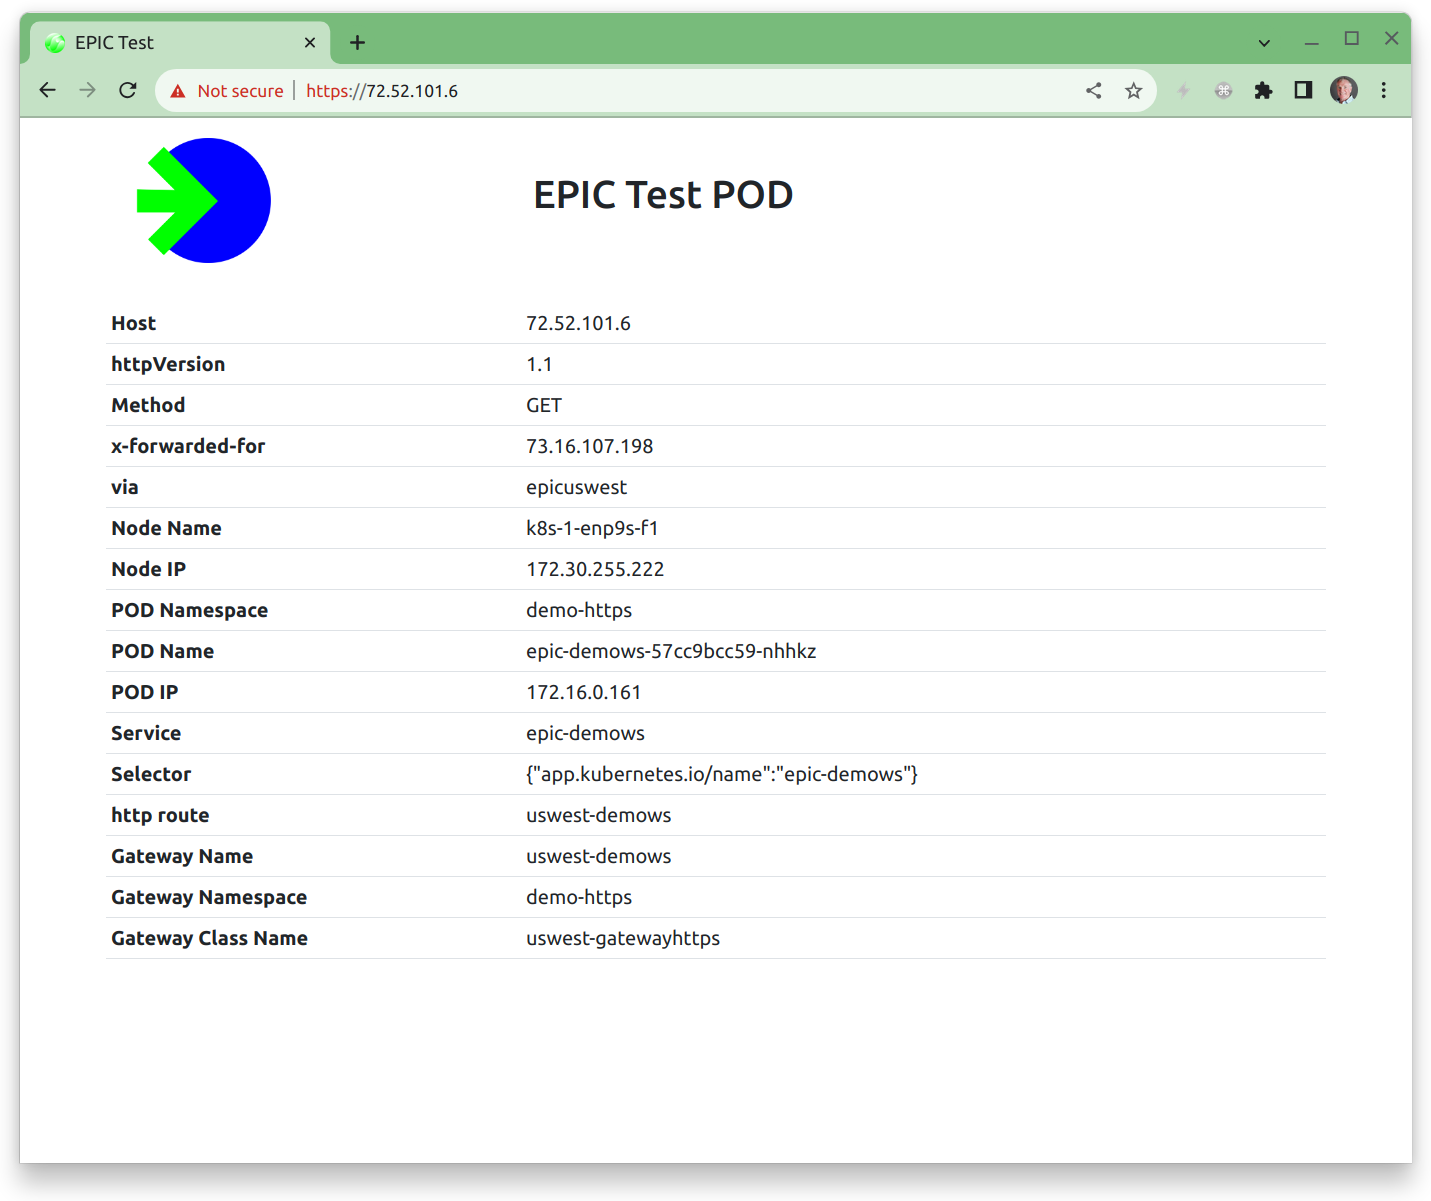
Task: Click the Host row label
Action: pyautogui.click(x=134, y=323)
